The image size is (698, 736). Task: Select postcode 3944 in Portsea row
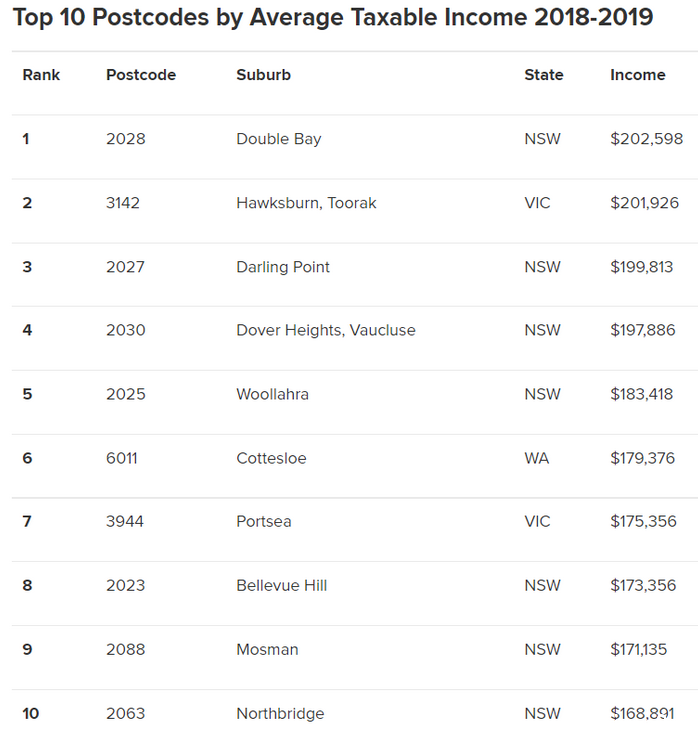tap(125, 521)
